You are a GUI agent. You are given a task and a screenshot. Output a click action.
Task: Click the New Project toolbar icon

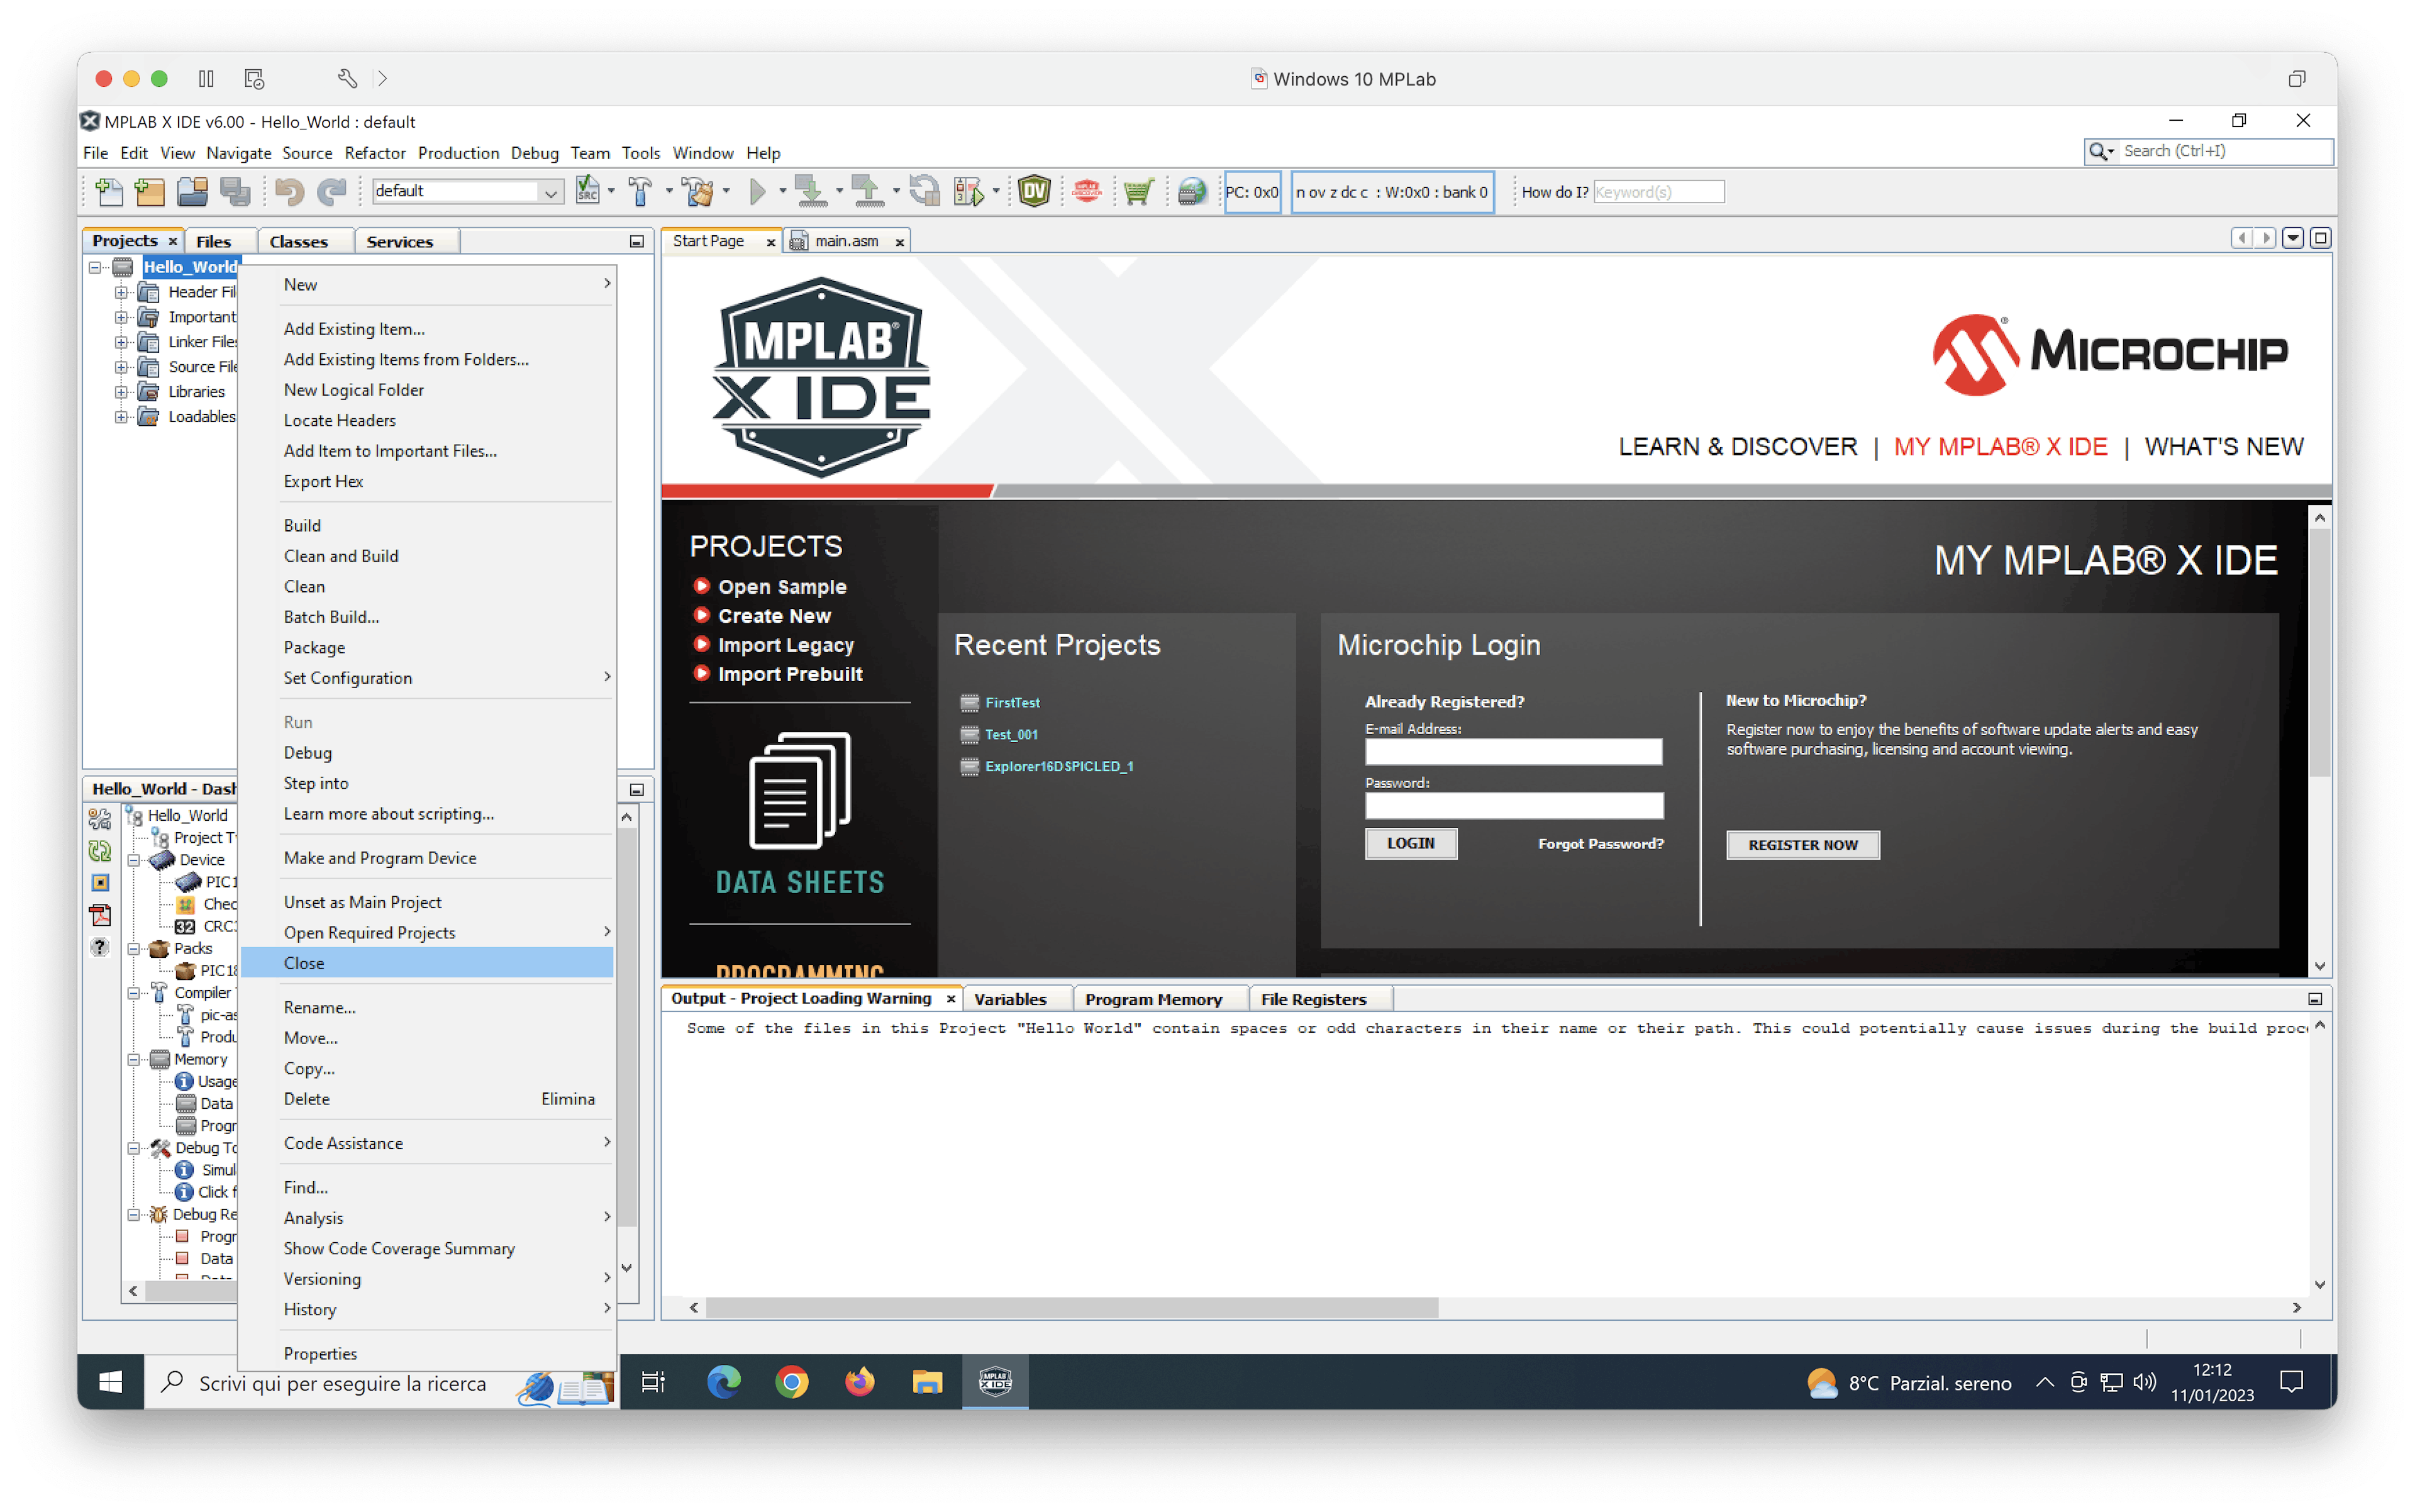click(150, 191)
